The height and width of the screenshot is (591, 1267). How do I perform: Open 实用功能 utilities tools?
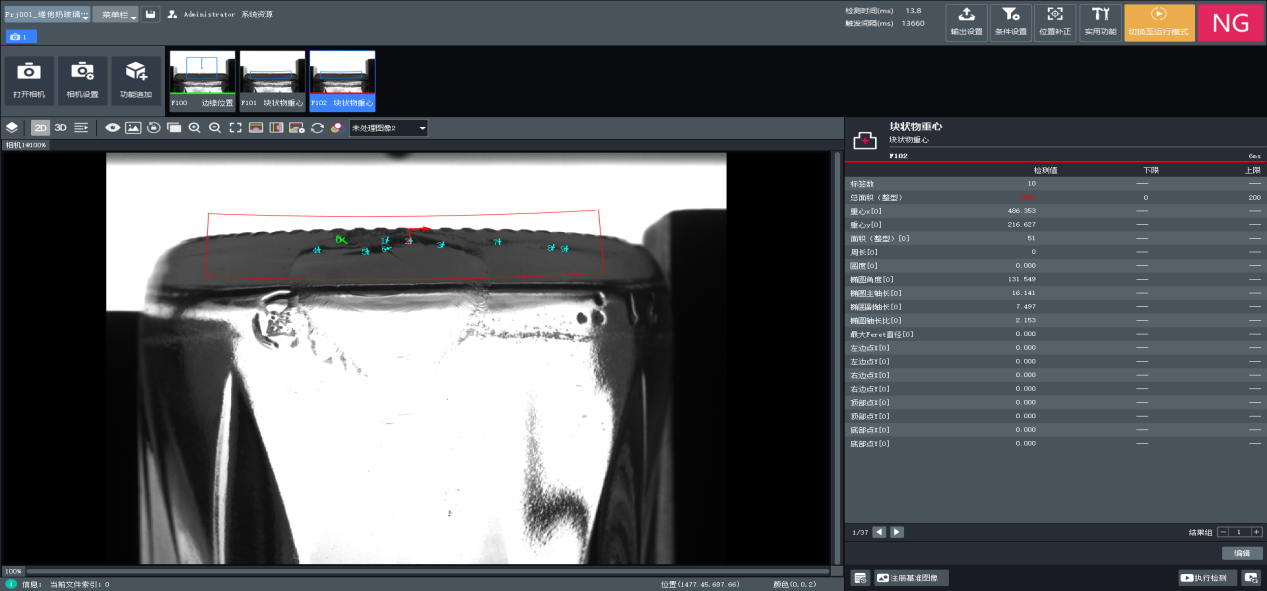1100,21
